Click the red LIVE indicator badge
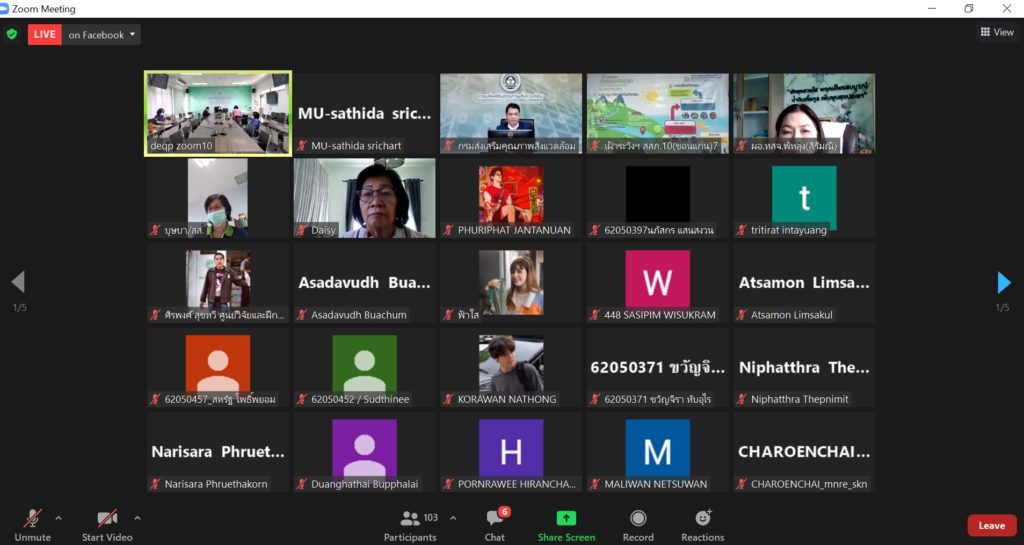1024x545 pixels. pyautogui.click(x=44, y=35)
